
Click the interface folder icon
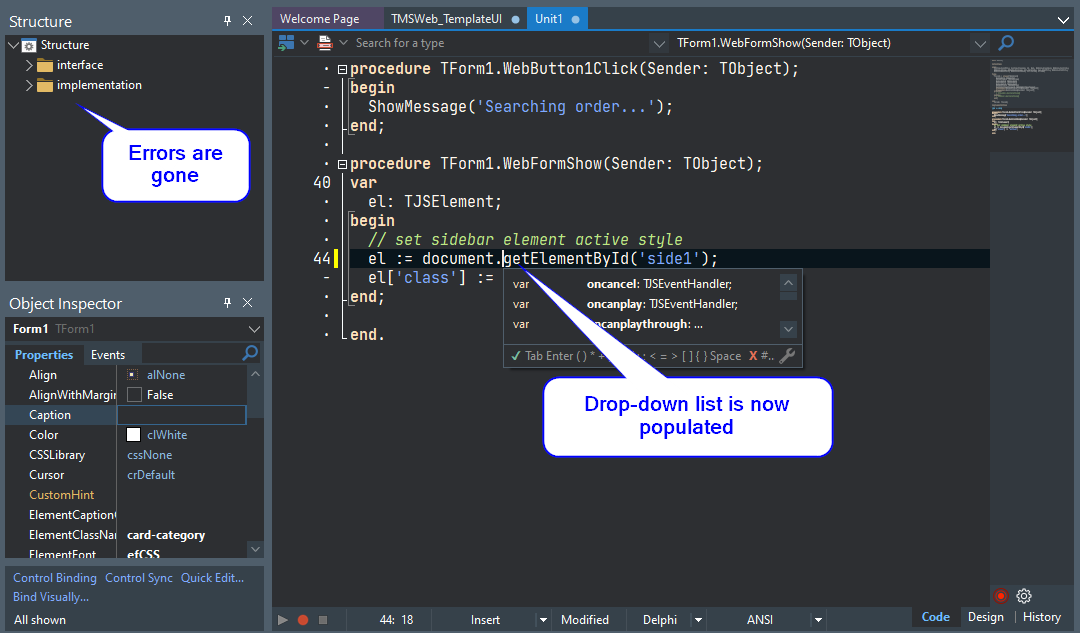click(x=45, y=65)
